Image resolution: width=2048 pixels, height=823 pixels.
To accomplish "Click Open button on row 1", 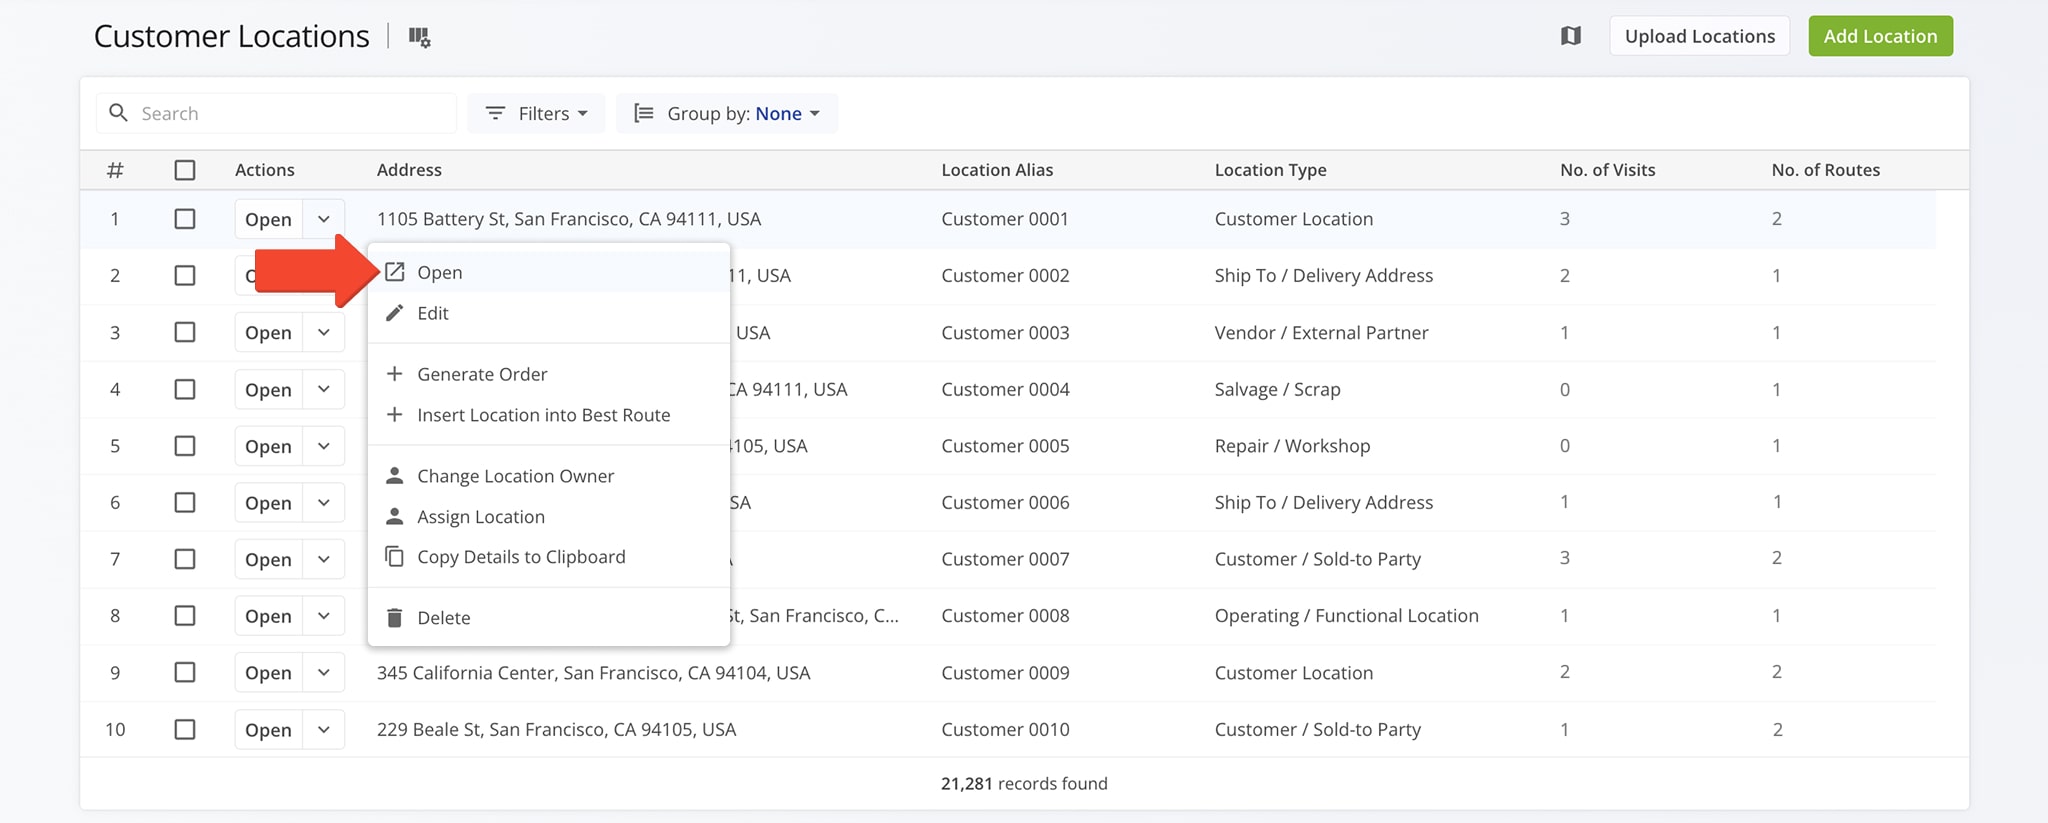I will point(269,219).
